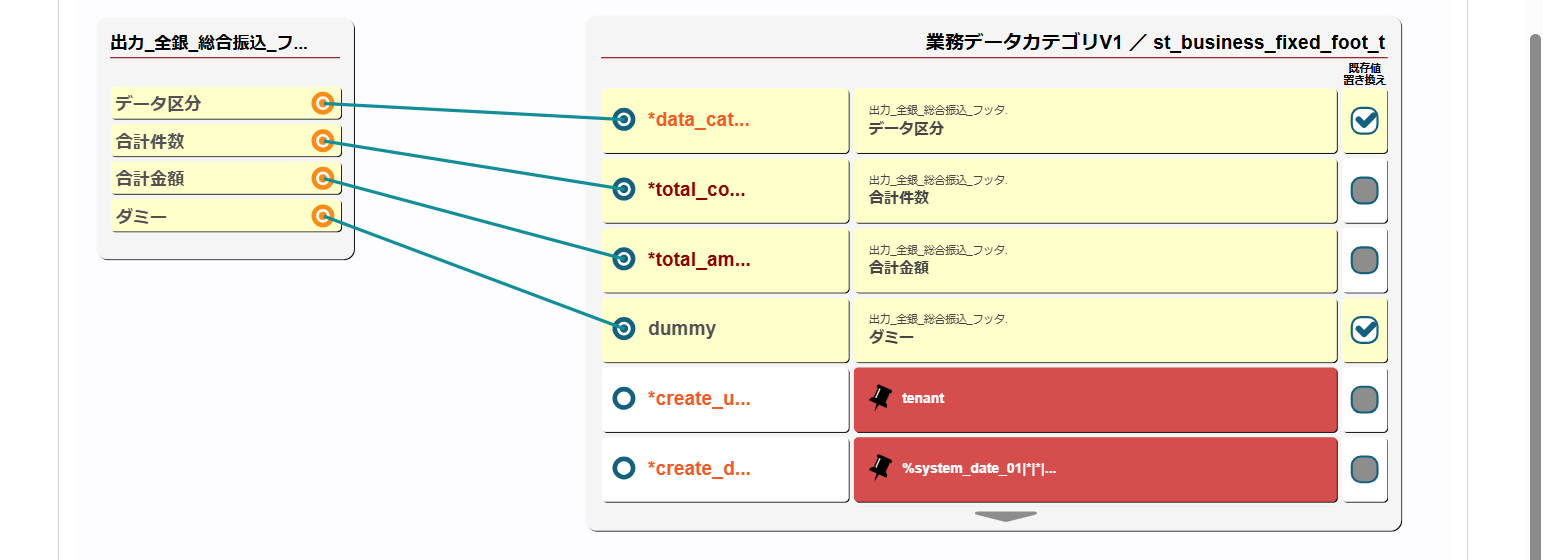The width and height of the screenshot is (1543, 560).
Task: Click orange connector on 合計金額 source field
Action: point(321,178)
